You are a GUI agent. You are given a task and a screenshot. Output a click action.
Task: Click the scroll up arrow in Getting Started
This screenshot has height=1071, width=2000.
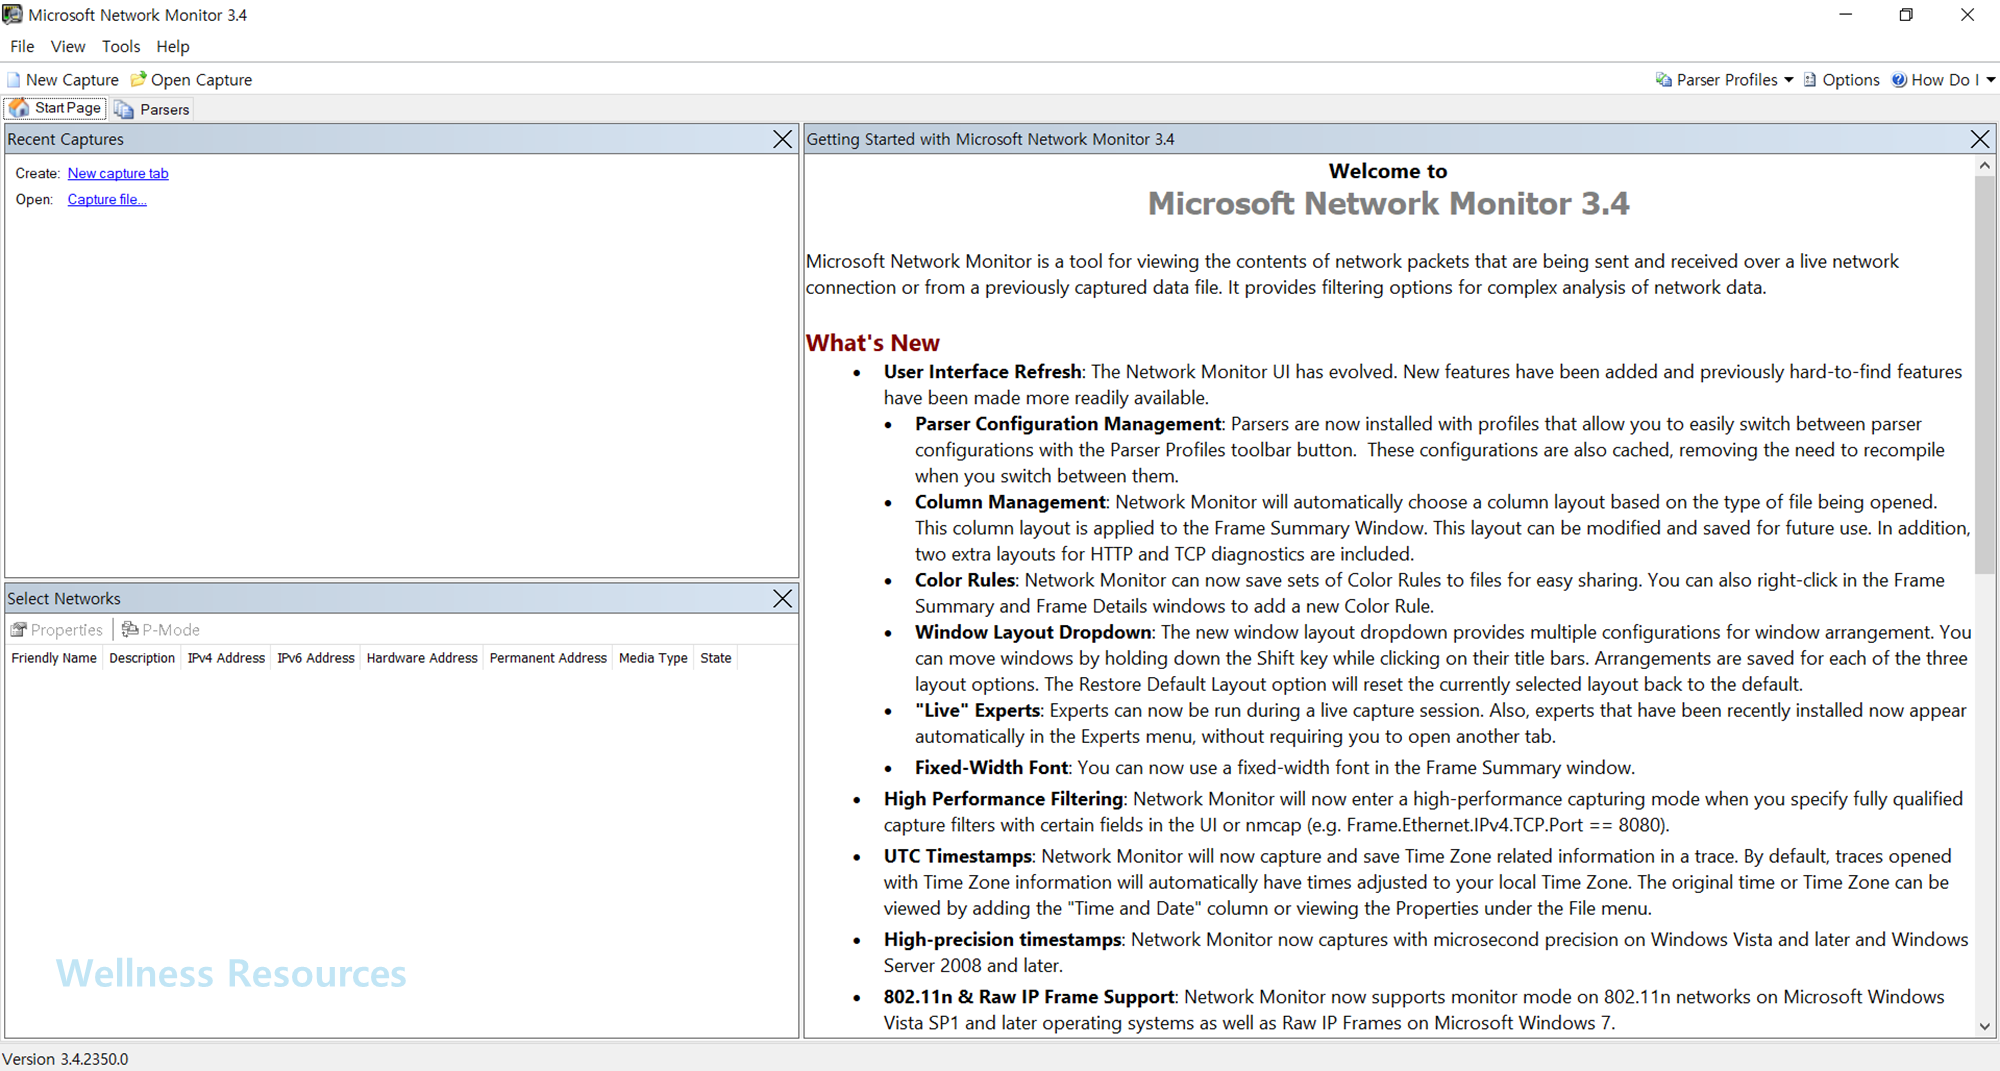[x=1985, y=165]
